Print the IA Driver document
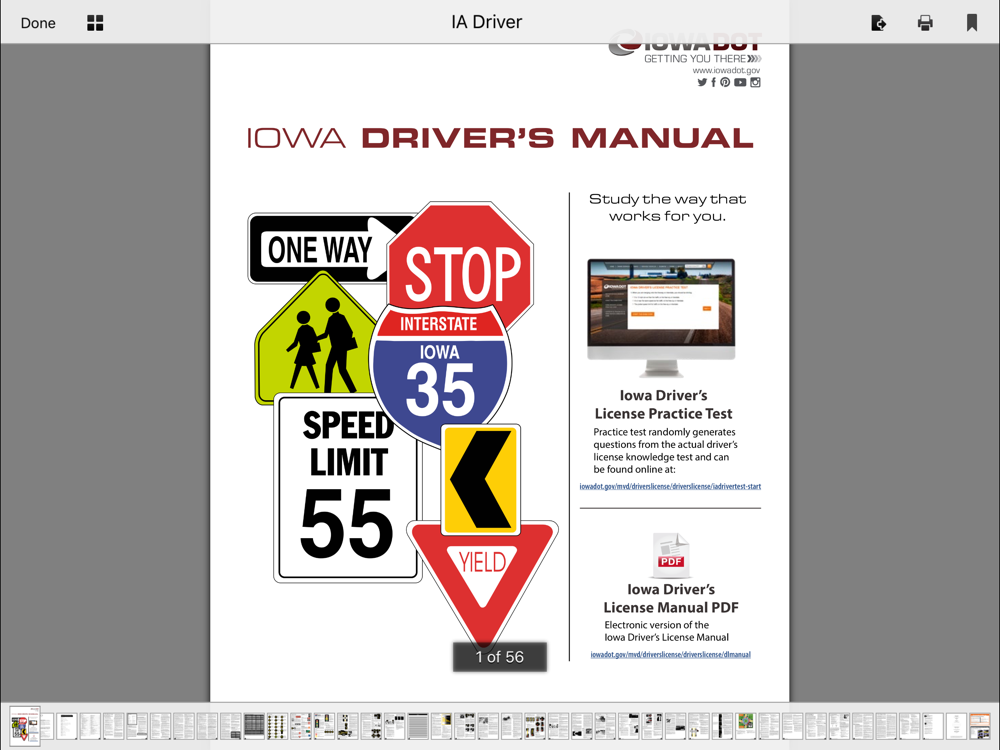1000x750 pixels. coord(925,23)
